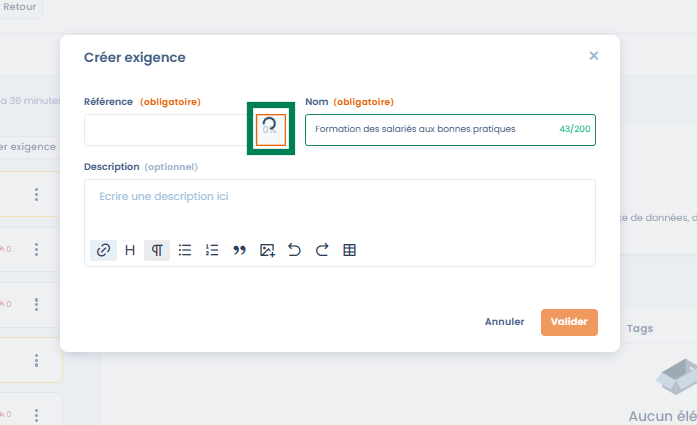Switch to the Tags tab

click(640, 328)
